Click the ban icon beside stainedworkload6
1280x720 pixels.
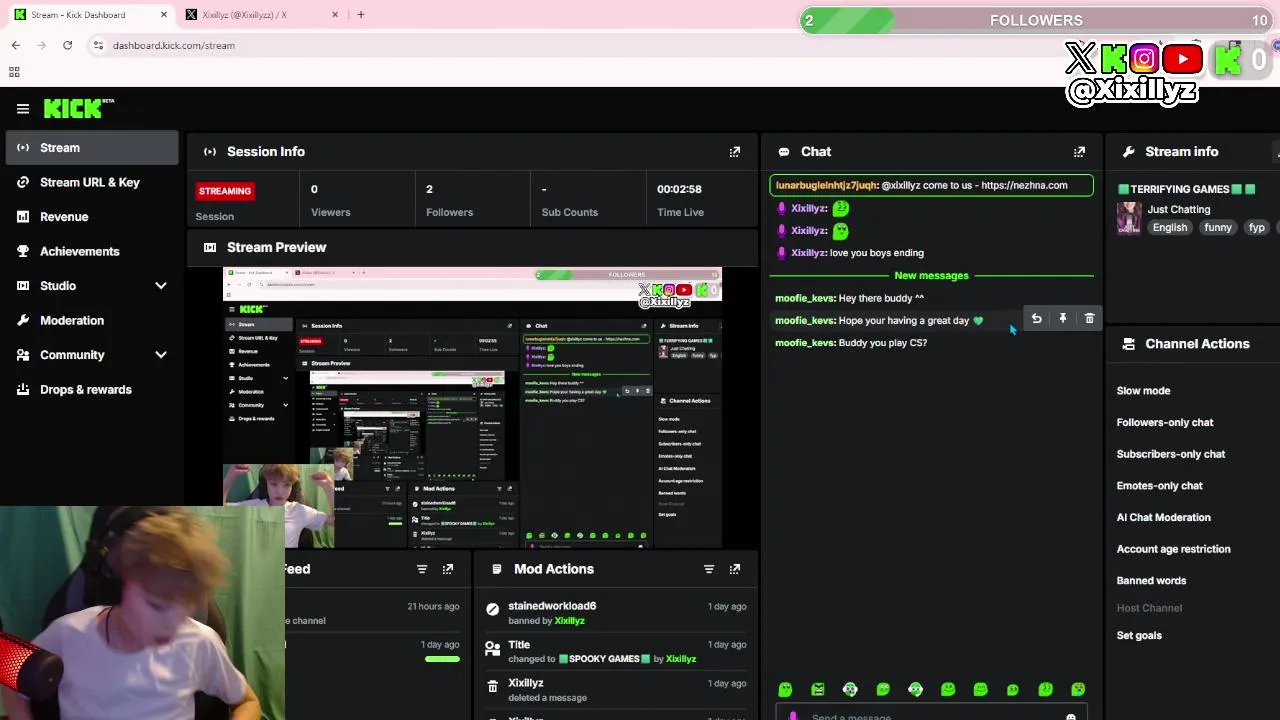click(x=492, y=609)
